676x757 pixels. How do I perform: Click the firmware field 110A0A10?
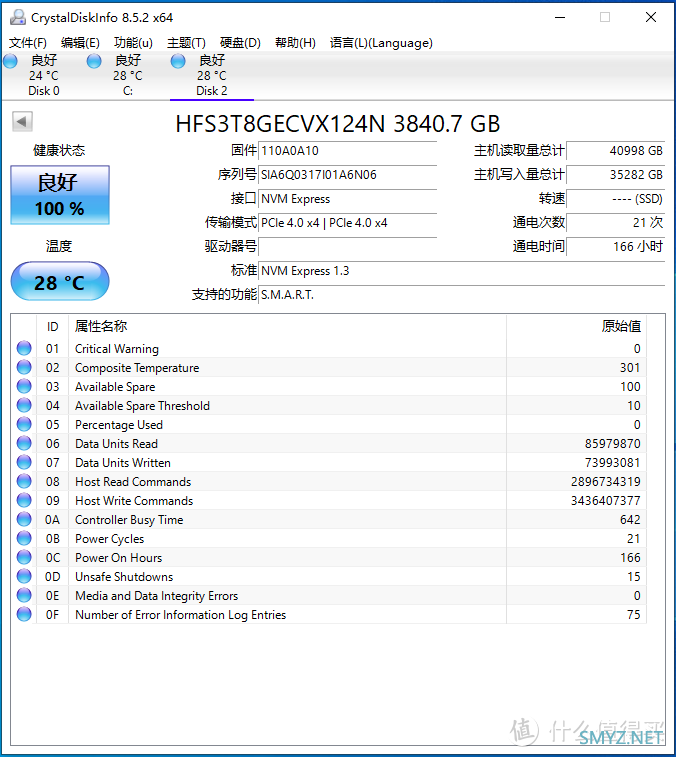[x=348, y=151]
